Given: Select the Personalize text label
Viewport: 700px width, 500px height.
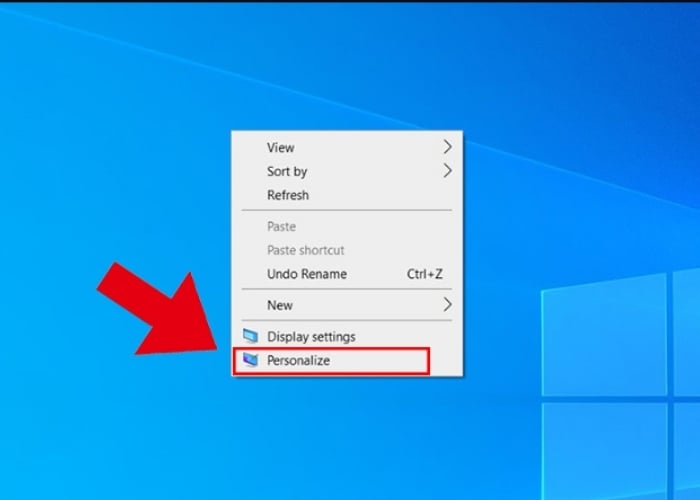Looking at the screenshot, I should point(298,360).
